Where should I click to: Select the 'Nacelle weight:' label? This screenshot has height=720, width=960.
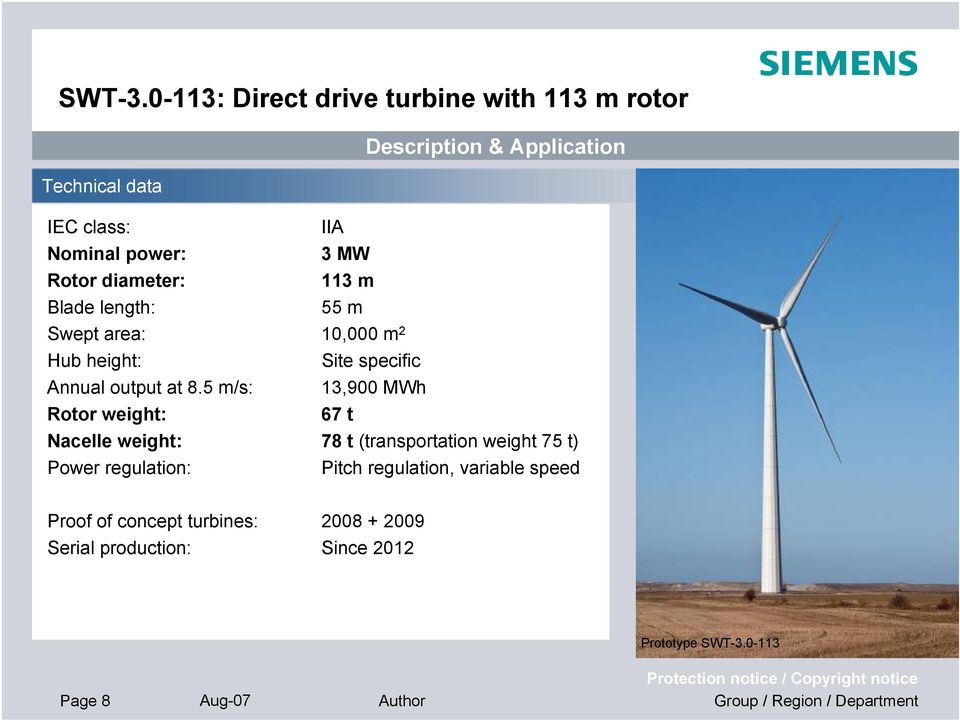point(114,441)
